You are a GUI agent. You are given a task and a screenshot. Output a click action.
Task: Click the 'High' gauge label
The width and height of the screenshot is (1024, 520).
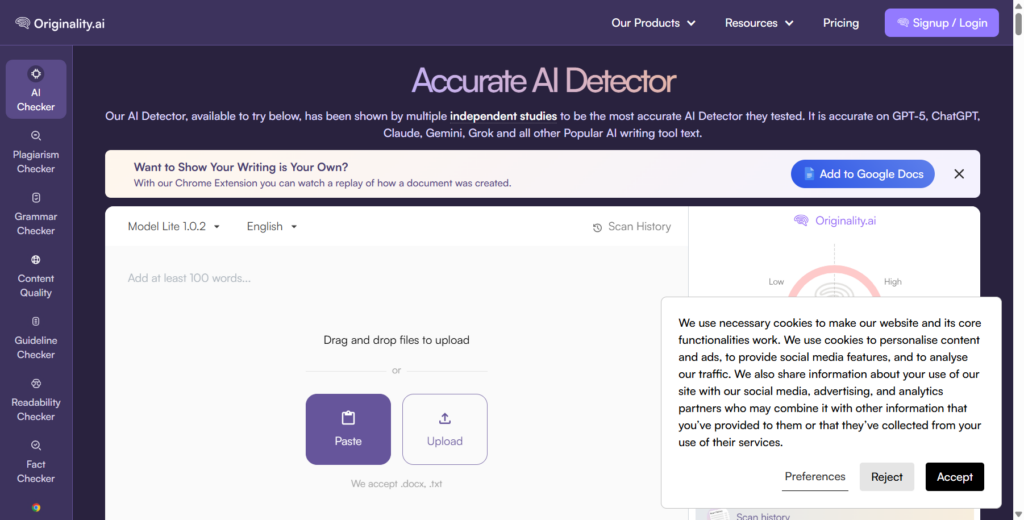coord(893,282)
